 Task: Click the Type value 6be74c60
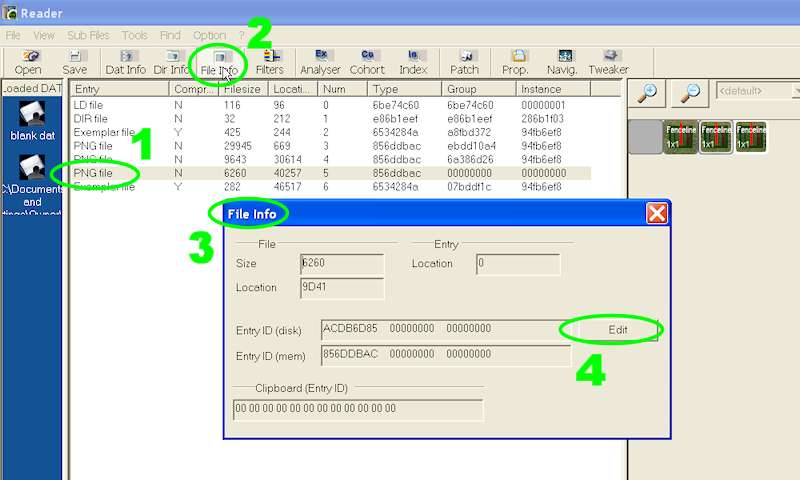[x=396, y=105]
